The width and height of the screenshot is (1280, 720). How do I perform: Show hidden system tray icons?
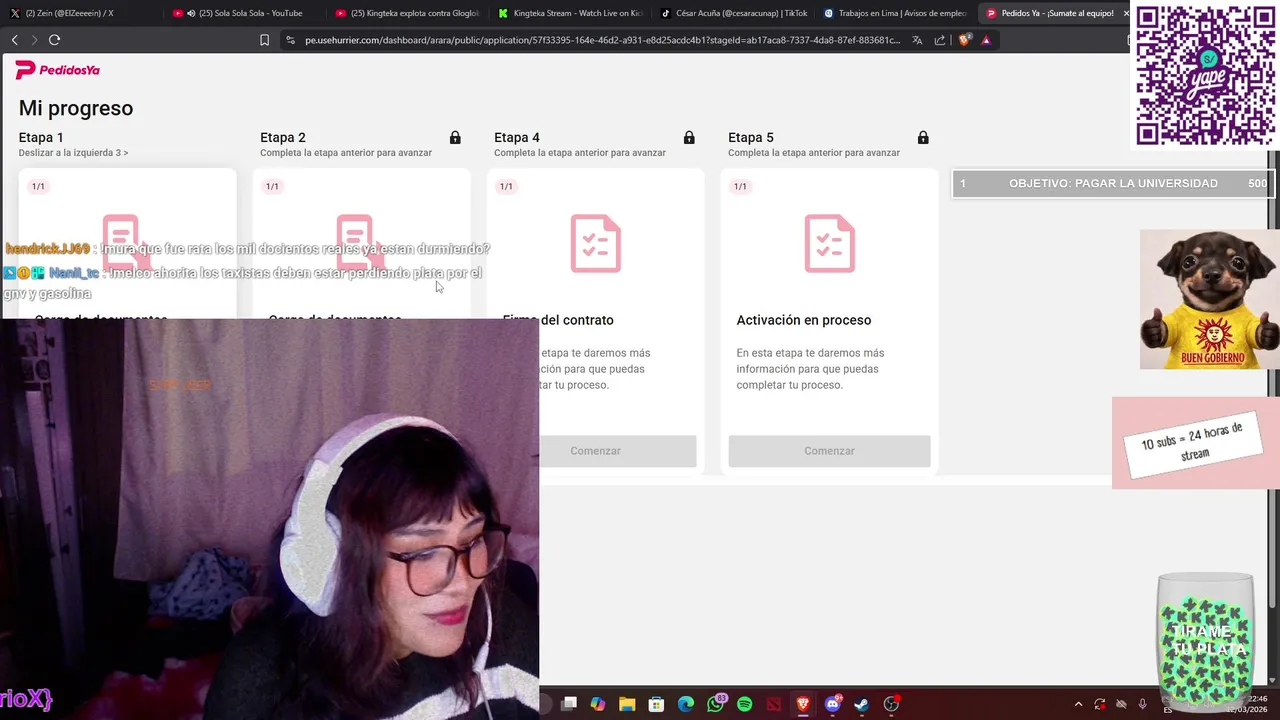(x=1078, y=704)
